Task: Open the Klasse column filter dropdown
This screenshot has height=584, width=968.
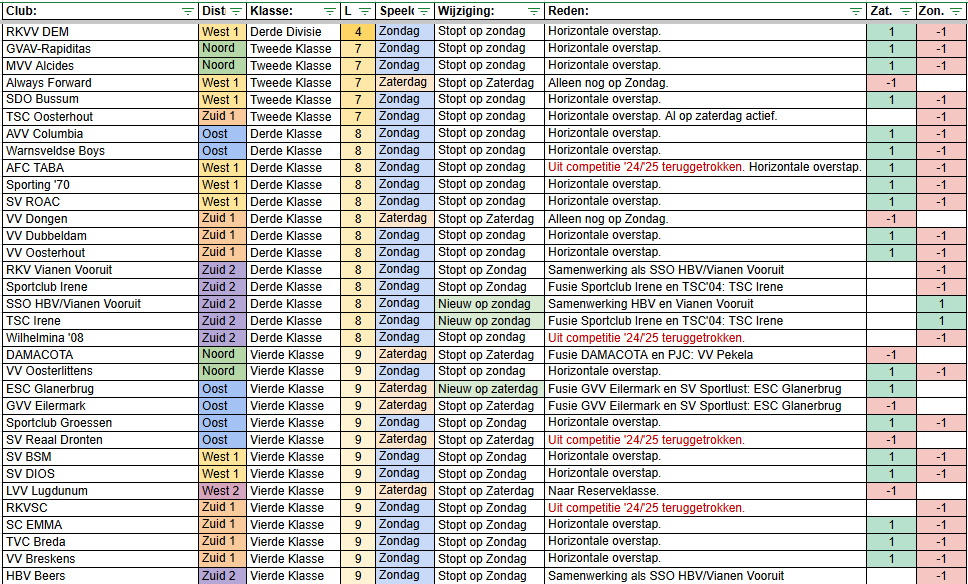Action: coord(330,11)
